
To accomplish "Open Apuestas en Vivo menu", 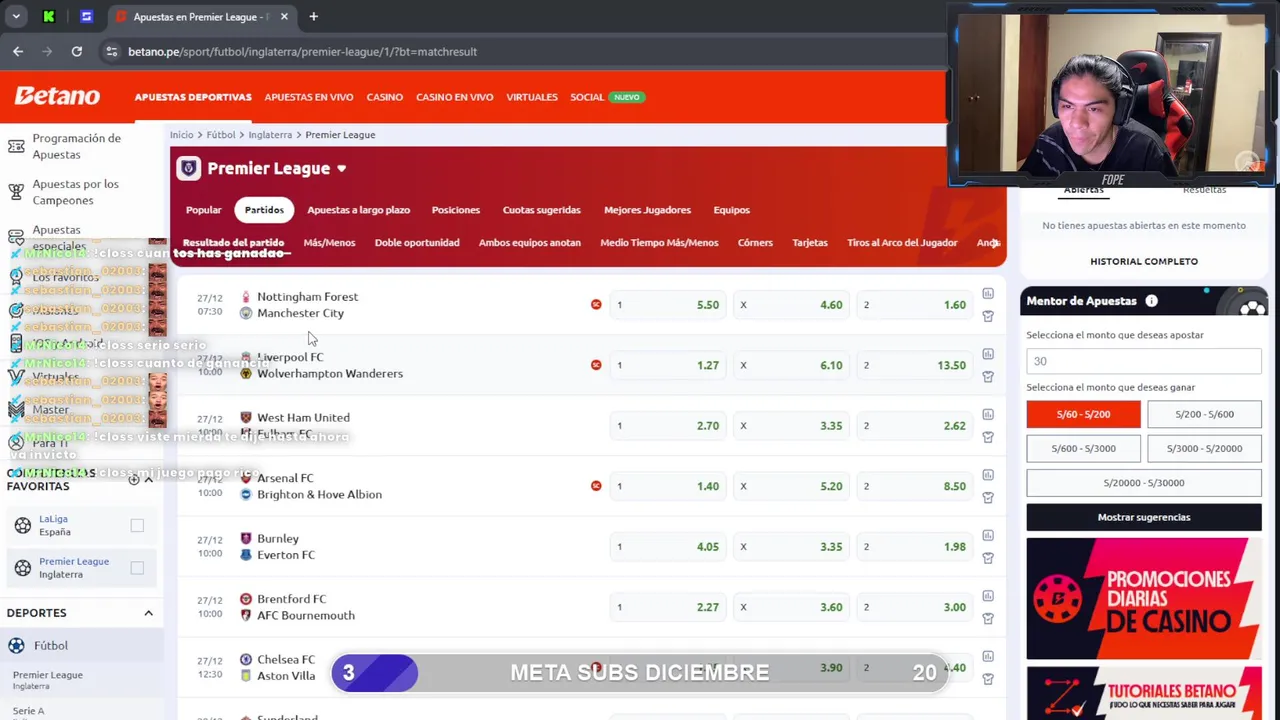I will coord(308,97).
